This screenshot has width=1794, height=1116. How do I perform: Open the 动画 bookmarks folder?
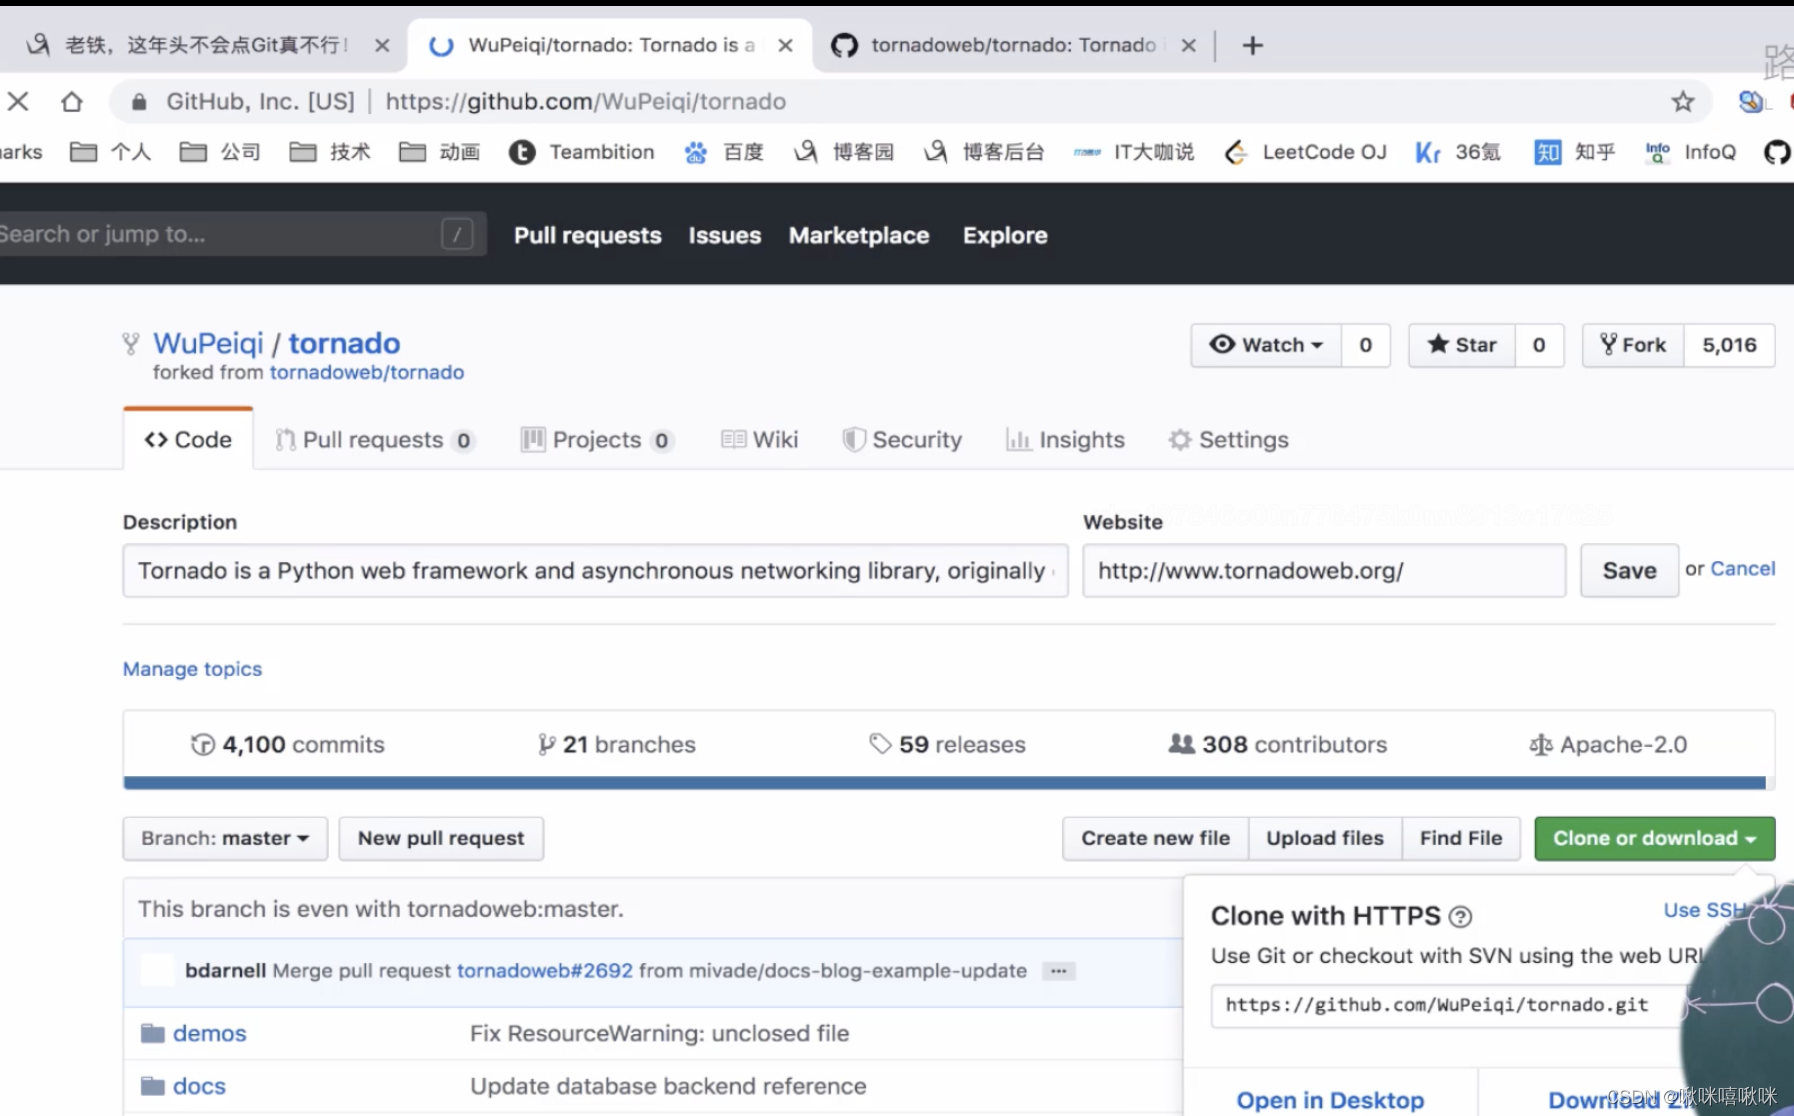pyautogui.click(x=440, y=152)
